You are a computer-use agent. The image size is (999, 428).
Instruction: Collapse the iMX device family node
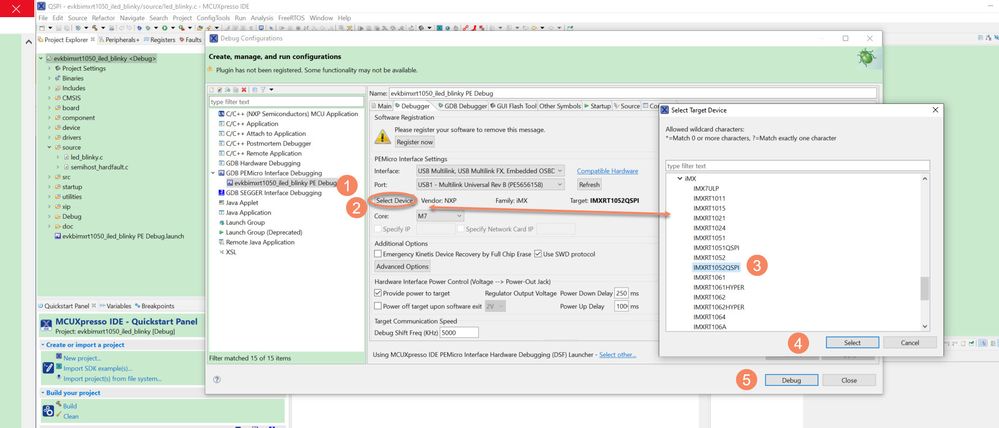click(x=679, y=179)
